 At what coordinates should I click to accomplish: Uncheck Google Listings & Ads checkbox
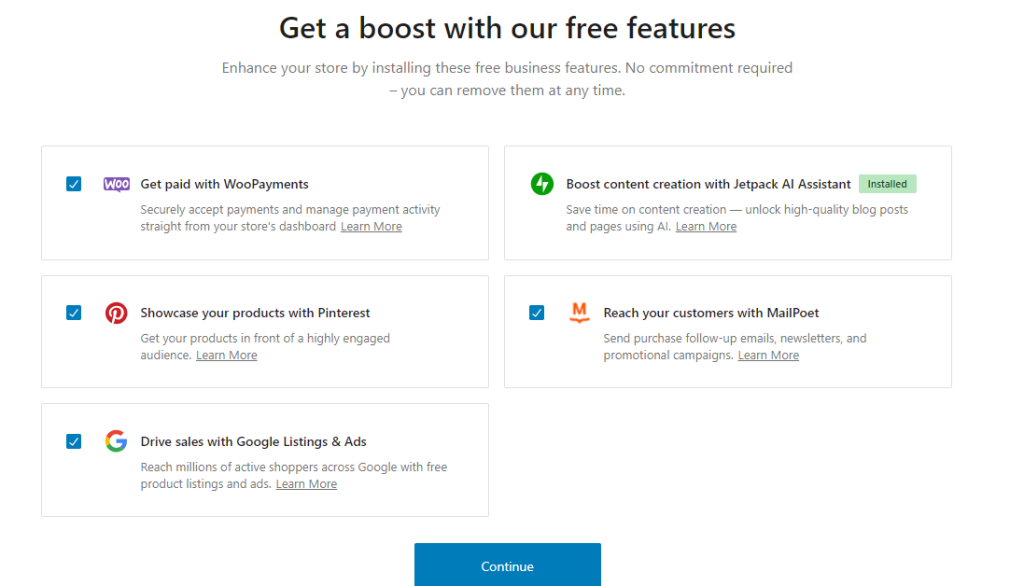click(x=74, y=441)
